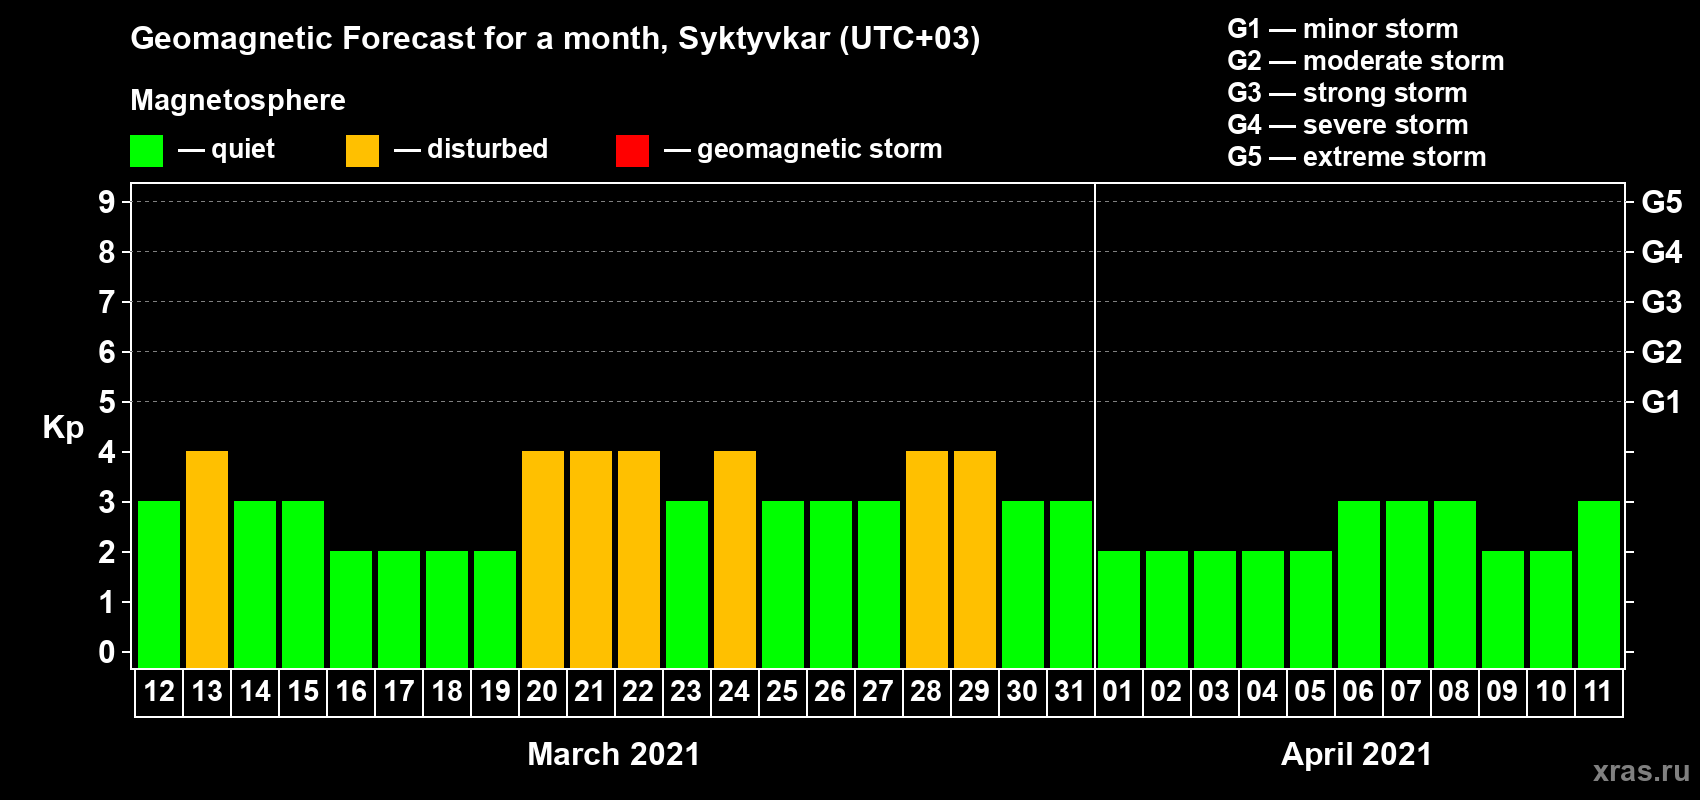Select the green bar for March 12

click(159, 584)
